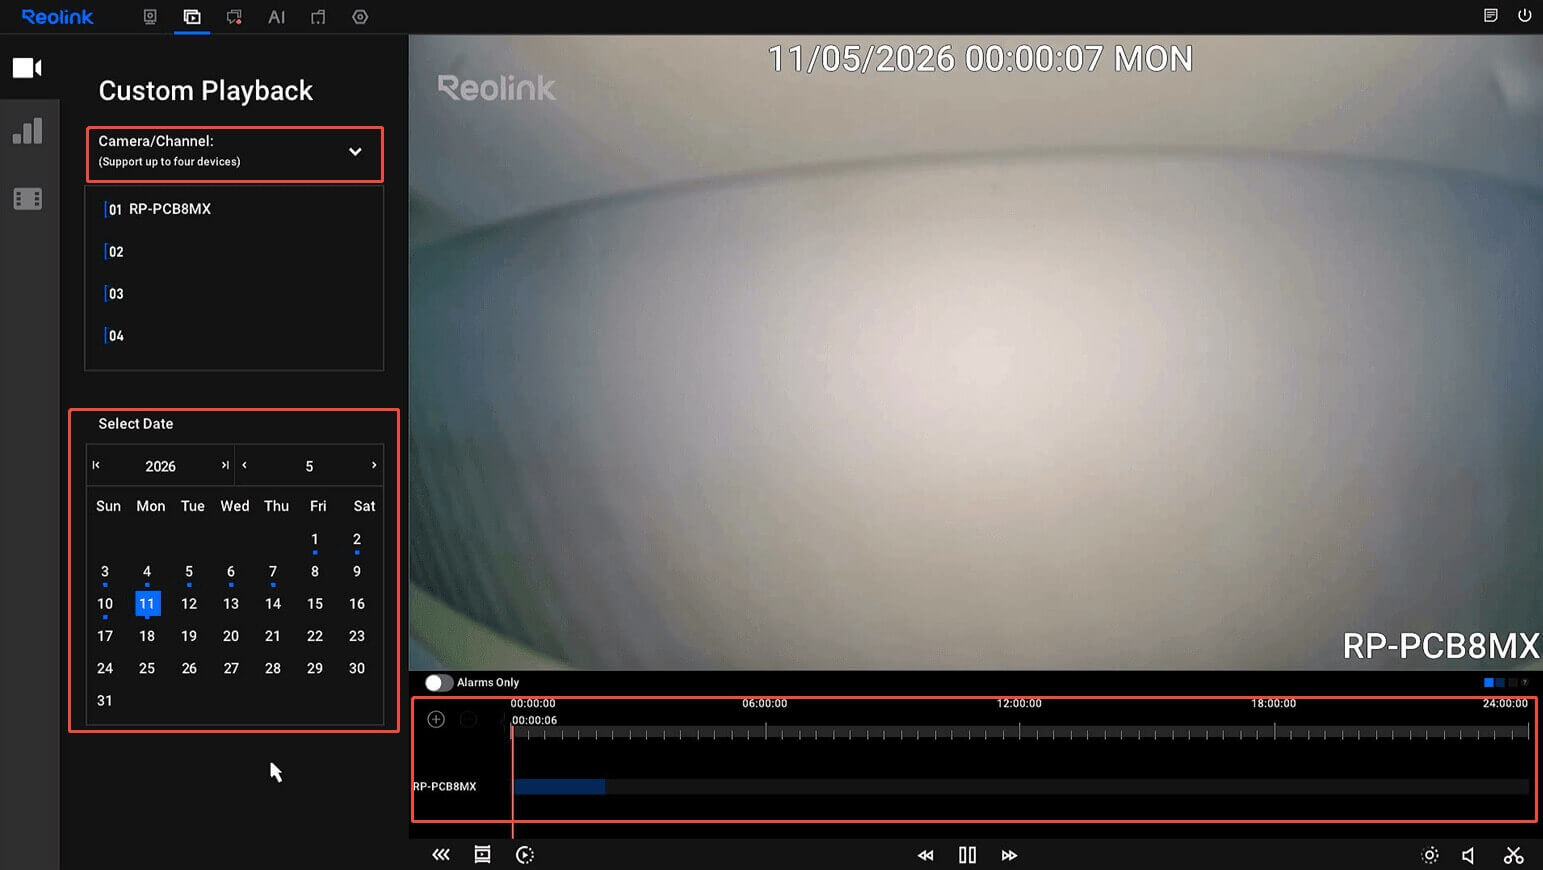Select May 4 in calendar

coord(147,572)
